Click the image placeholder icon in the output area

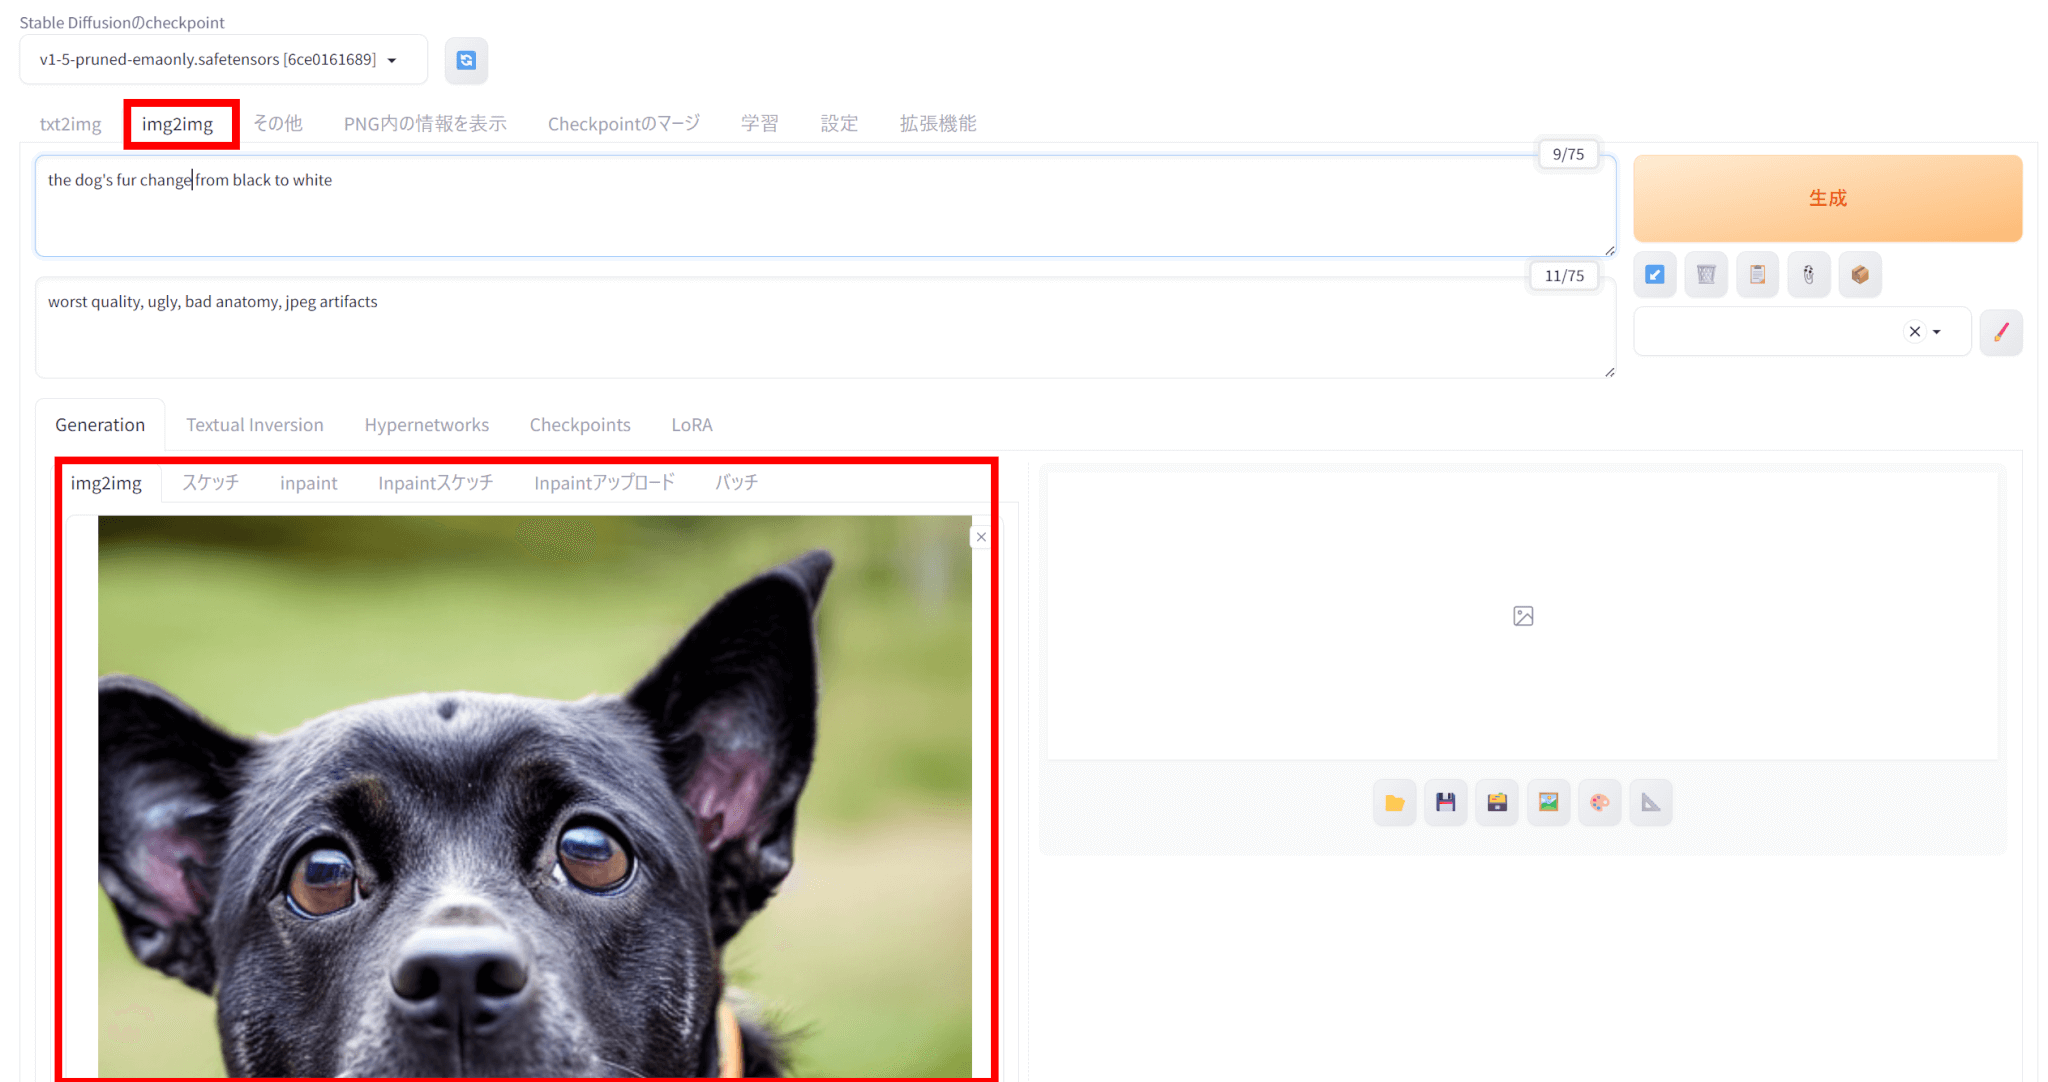[1523, 616]
